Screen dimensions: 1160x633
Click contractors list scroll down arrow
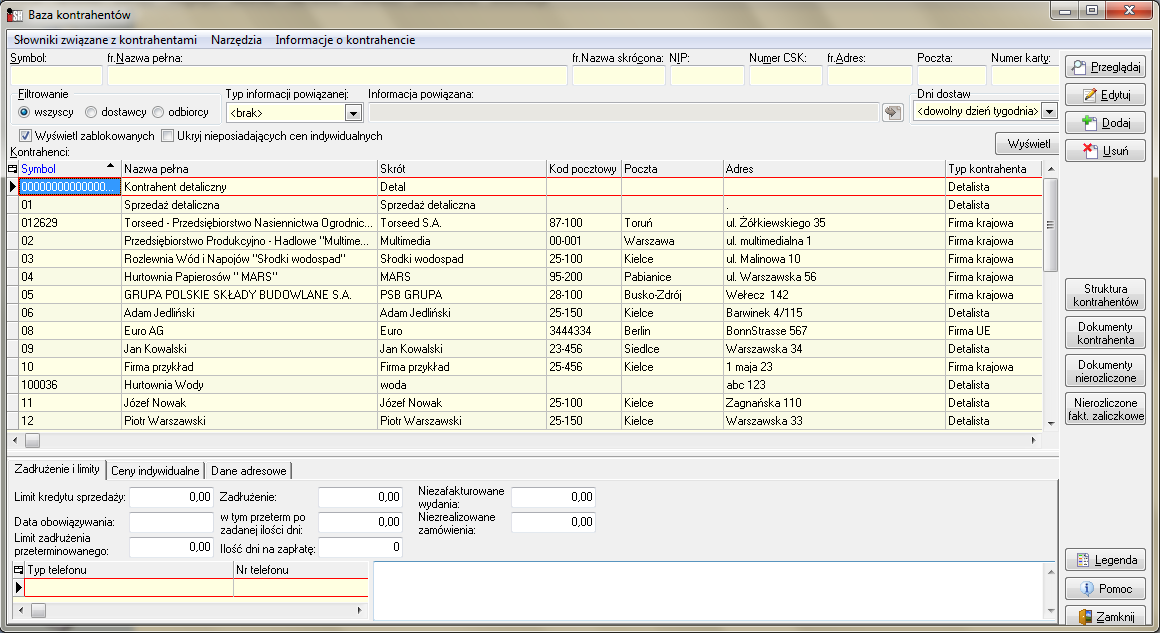1051,423
